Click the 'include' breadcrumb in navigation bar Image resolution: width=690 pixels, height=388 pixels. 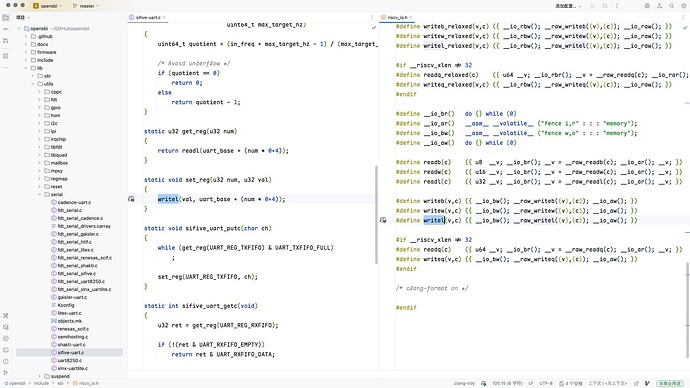[41, 384]
